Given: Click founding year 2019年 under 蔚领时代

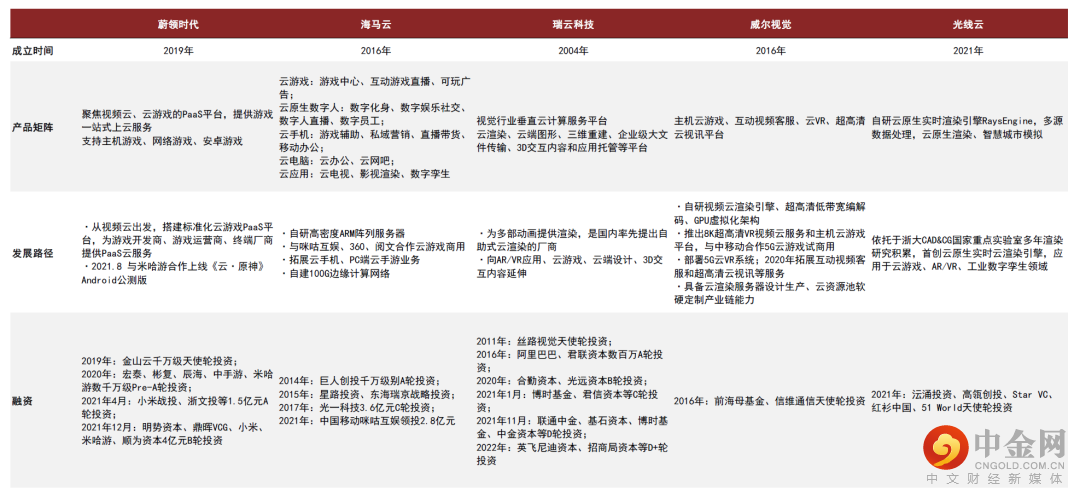Looking at the screenshot, I should (x=178, y=51).
